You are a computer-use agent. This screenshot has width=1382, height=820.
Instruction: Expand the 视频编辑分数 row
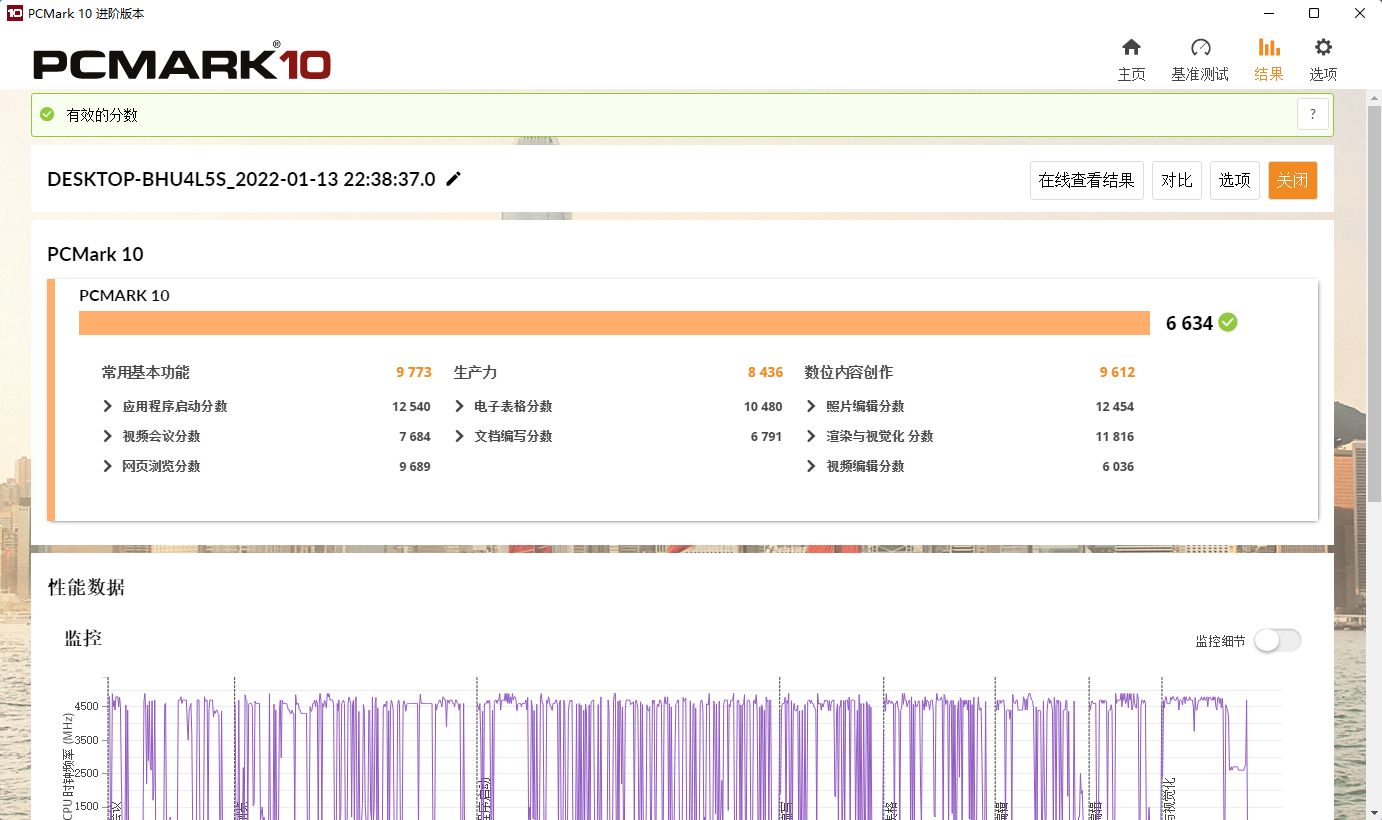pos(811,467)
